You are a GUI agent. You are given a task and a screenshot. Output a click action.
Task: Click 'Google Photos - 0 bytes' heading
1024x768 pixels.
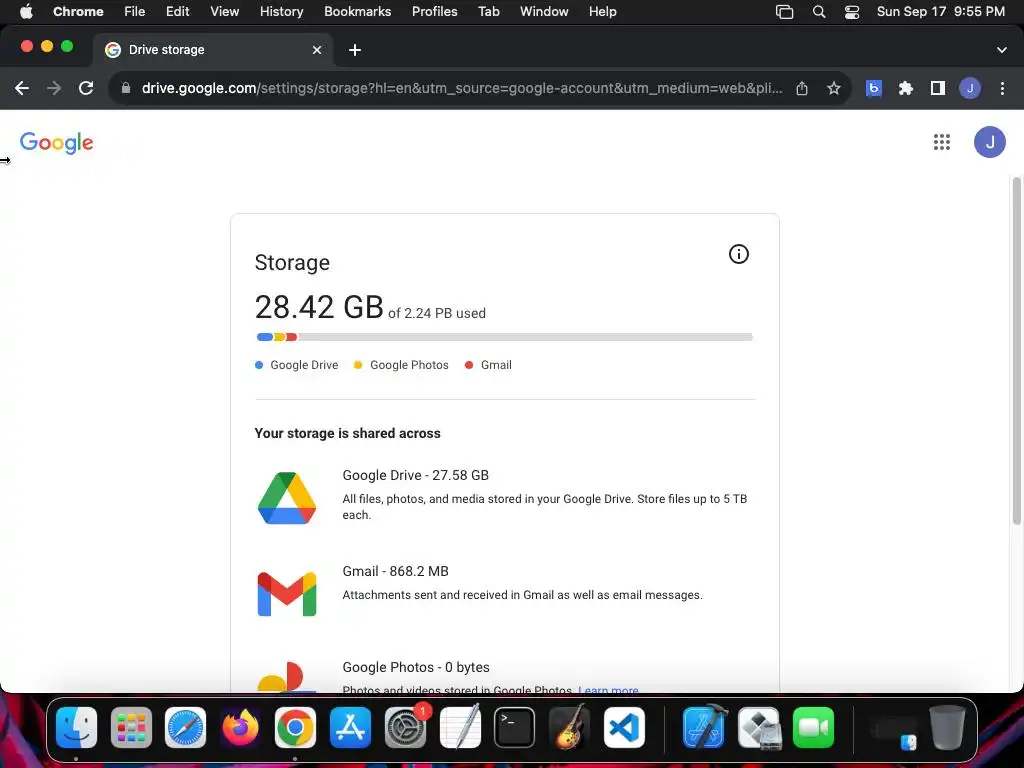click(415, 667)
